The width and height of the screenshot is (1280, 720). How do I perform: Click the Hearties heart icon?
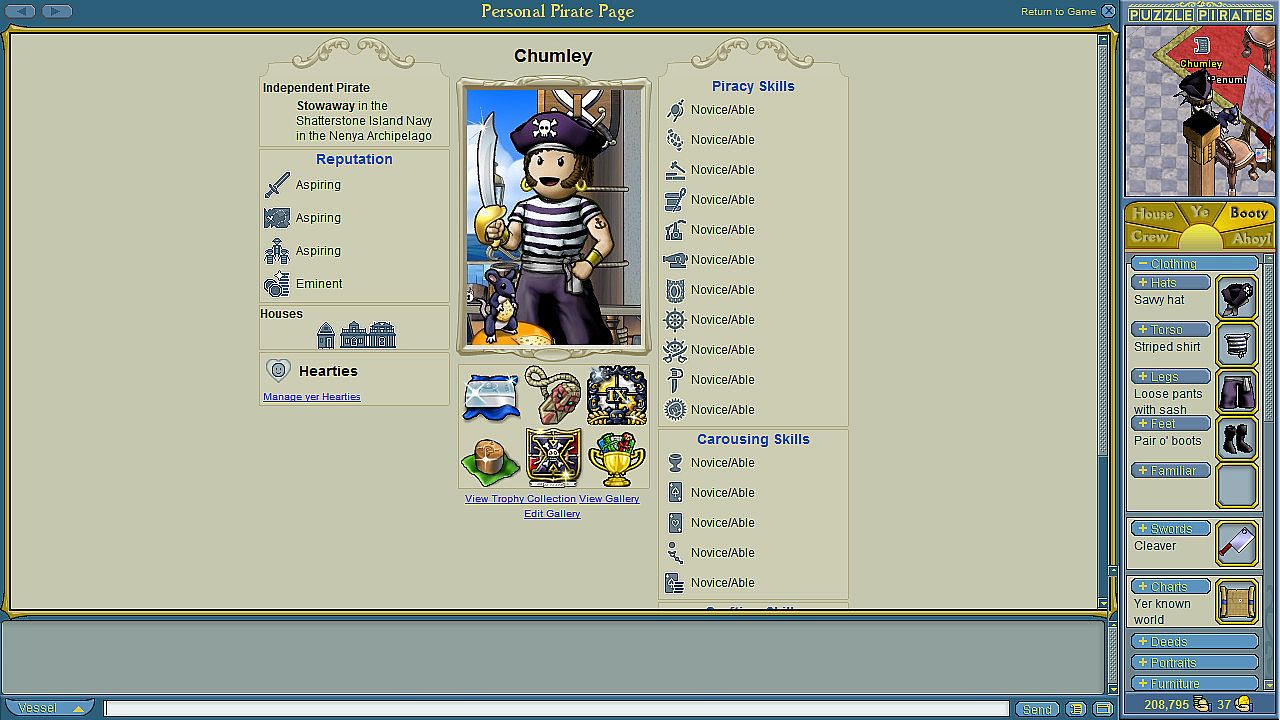coord(279,371)
